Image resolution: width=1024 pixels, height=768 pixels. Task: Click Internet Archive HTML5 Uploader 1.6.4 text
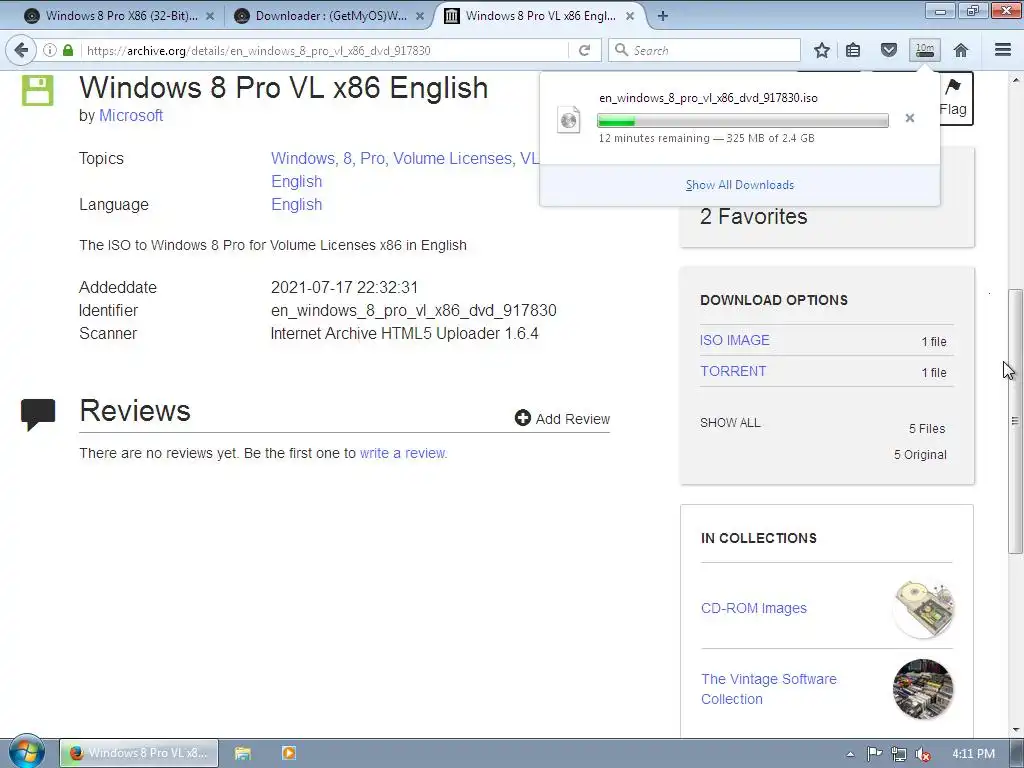tap(404, 334)
